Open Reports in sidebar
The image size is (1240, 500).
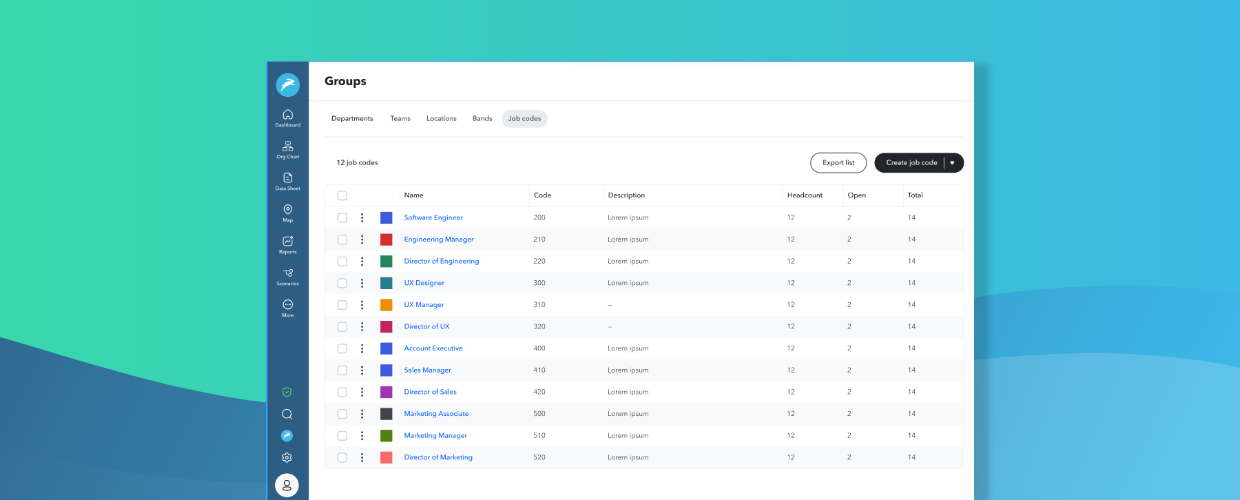click(287, 244)
